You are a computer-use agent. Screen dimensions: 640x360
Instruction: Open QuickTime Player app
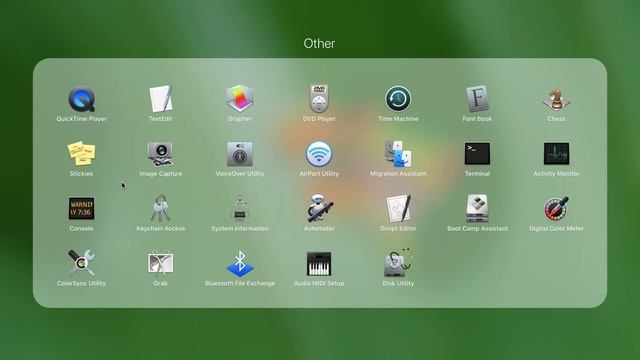tap(82, 99)
